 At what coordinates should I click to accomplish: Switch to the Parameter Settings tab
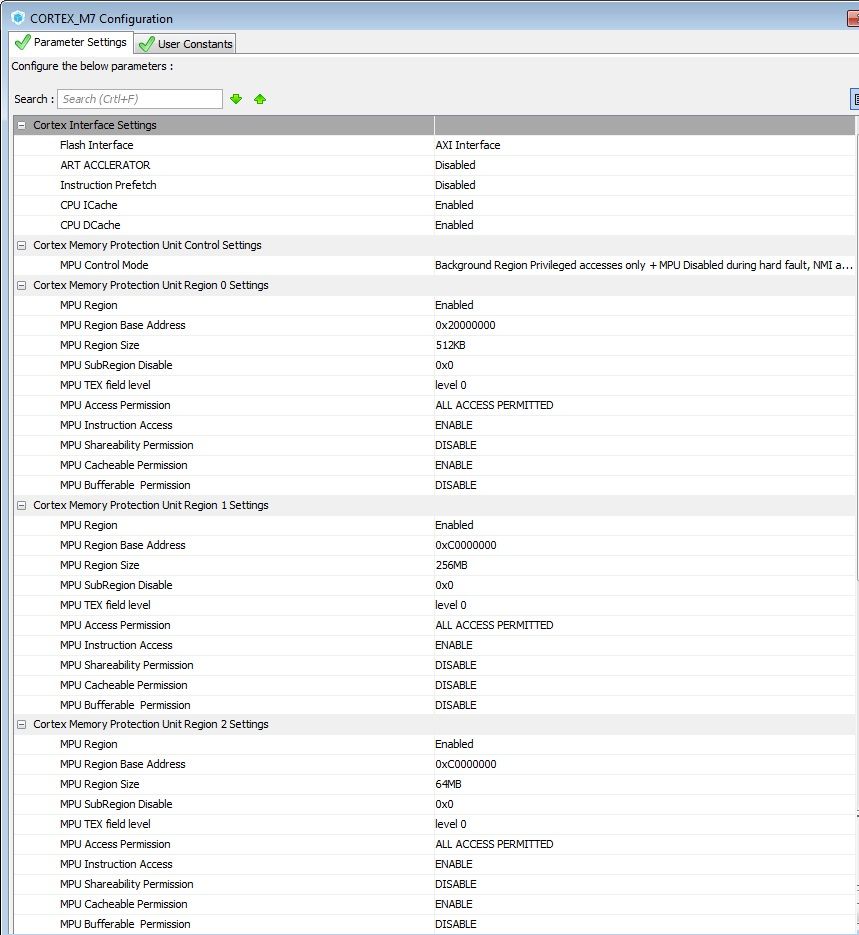tap(72, 42)
